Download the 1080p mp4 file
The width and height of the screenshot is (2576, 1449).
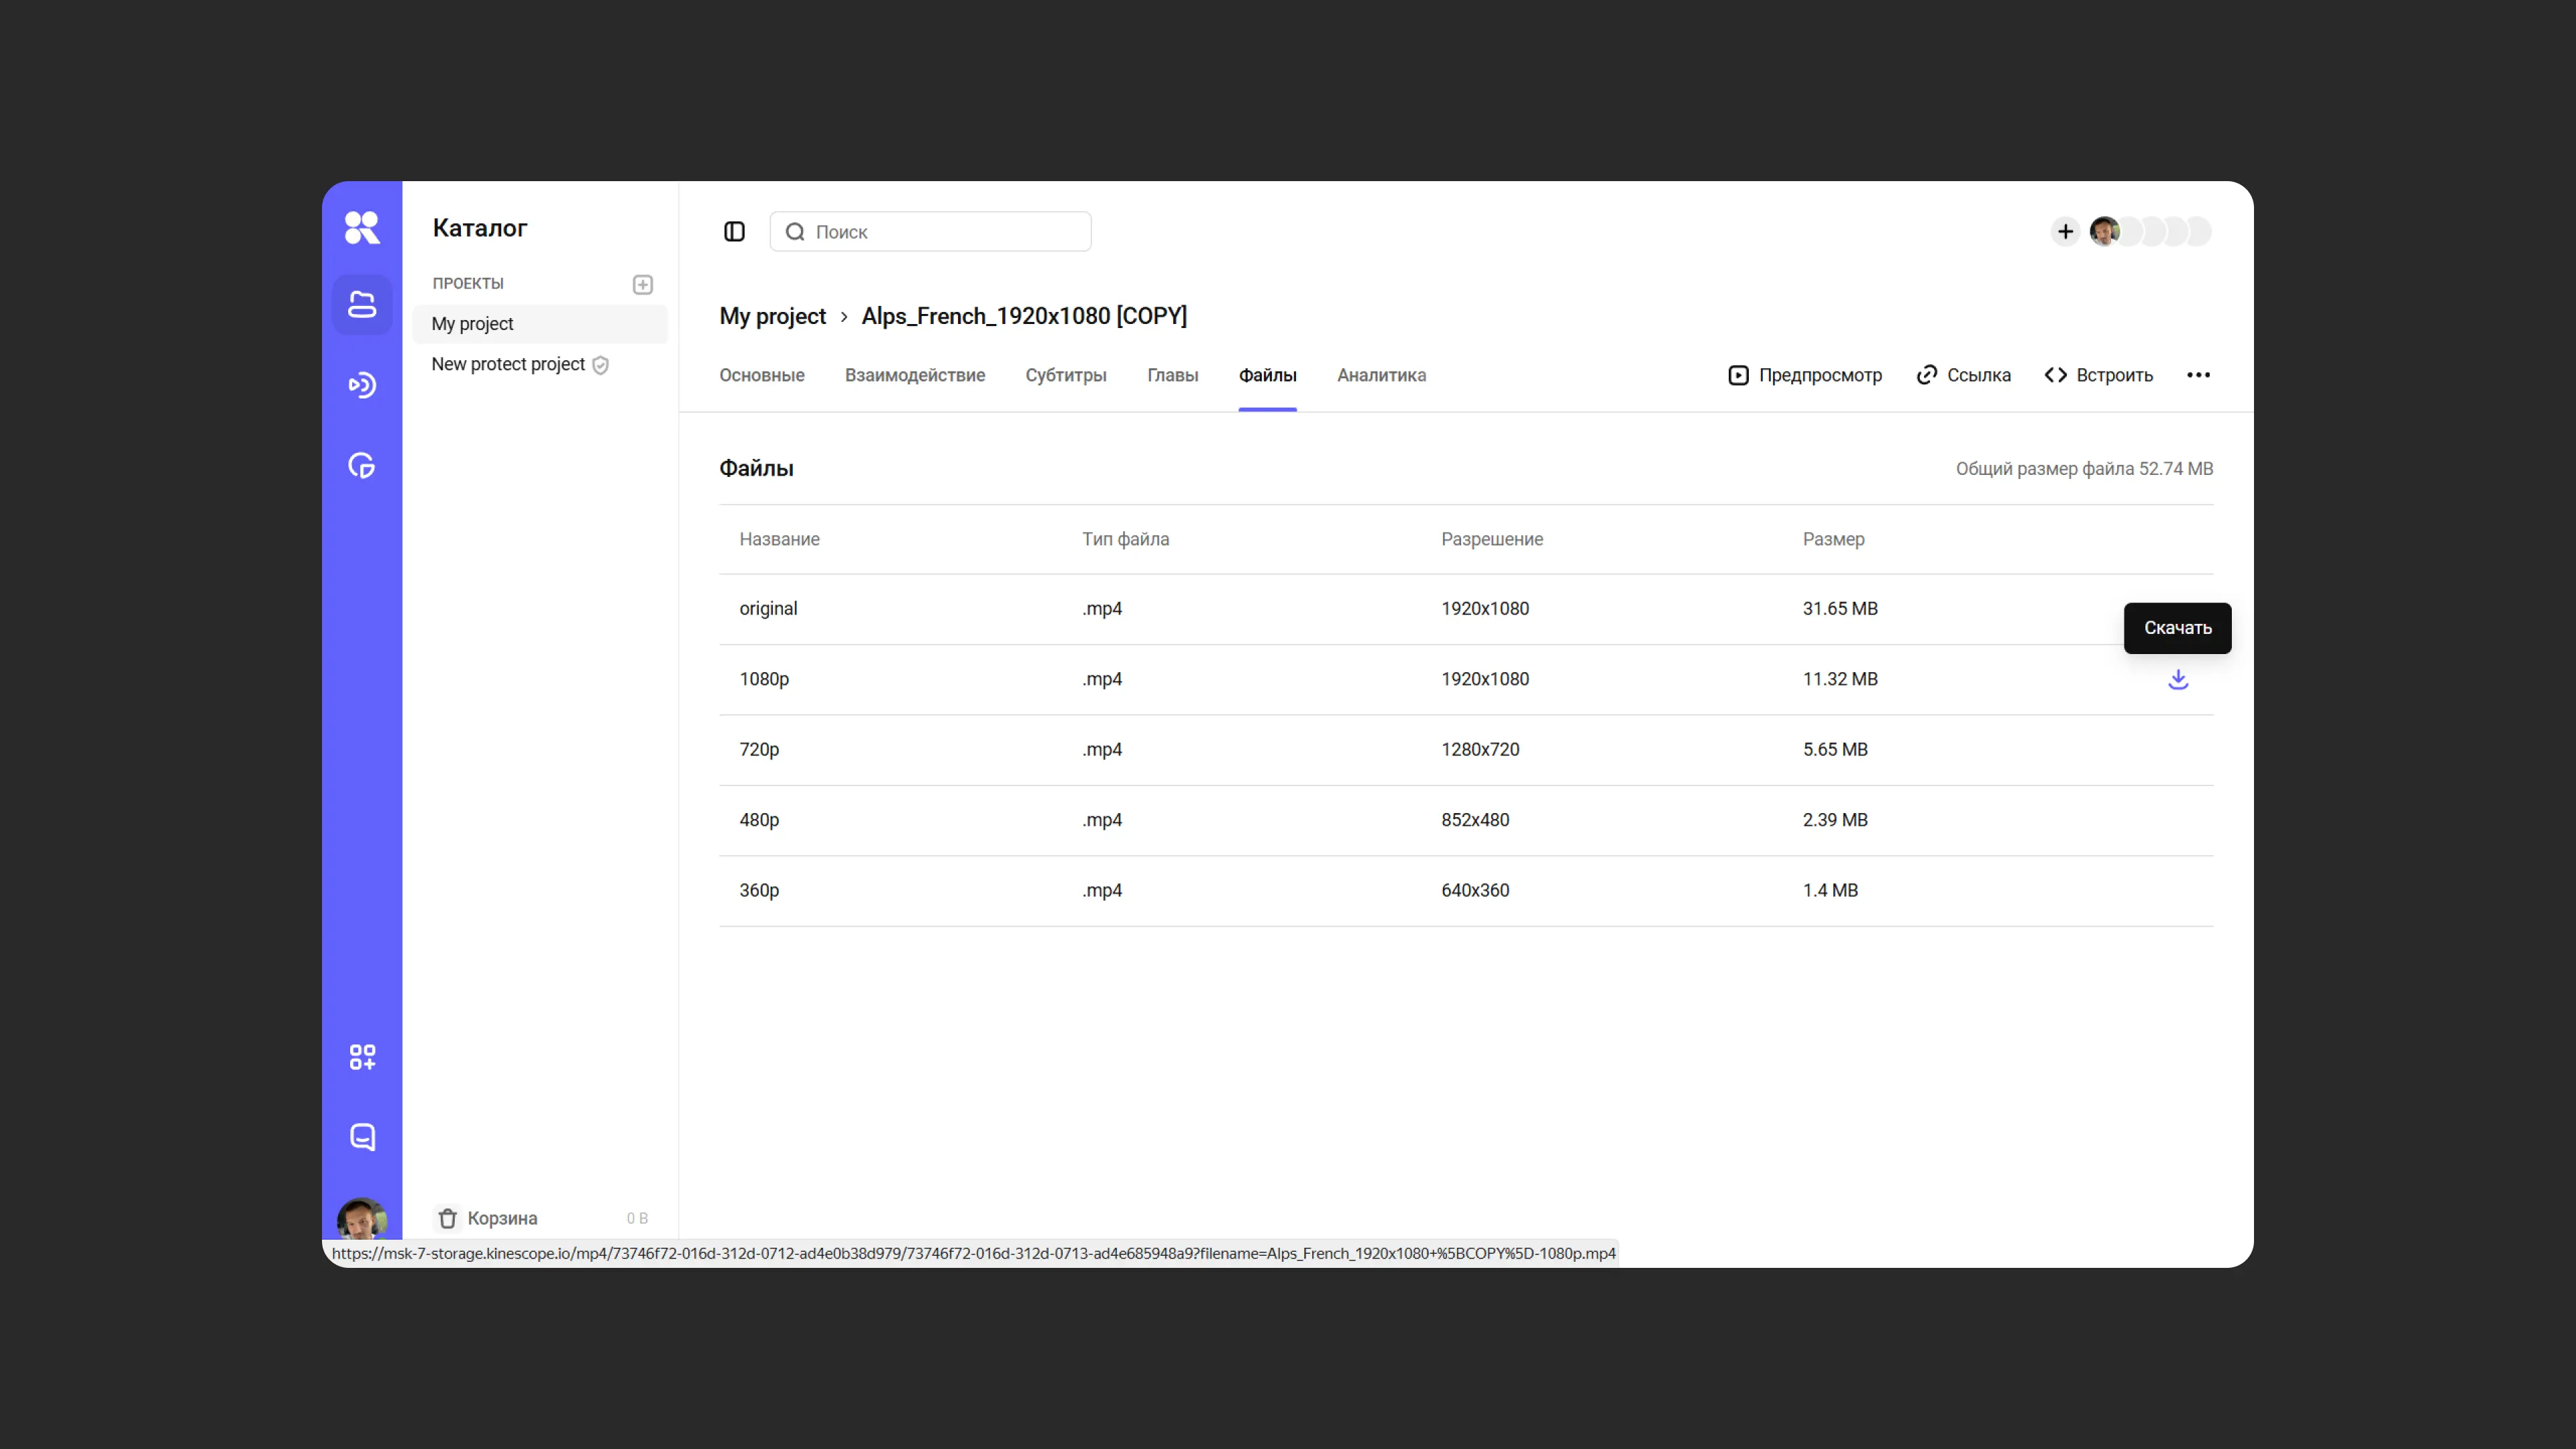2177,680
